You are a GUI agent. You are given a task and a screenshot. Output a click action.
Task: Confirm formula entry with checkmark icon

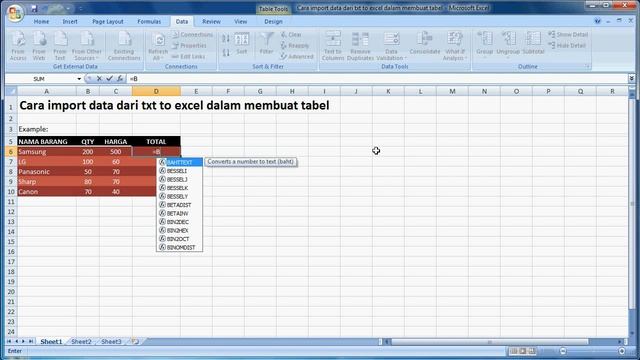109,79
